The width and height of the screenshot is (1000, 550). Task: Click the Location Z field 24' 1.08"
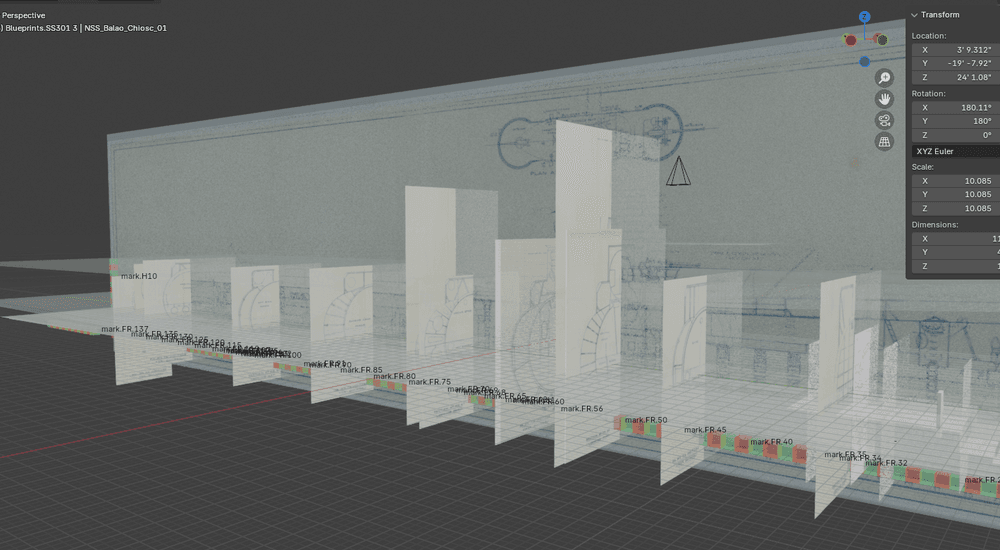click(956, 77)
